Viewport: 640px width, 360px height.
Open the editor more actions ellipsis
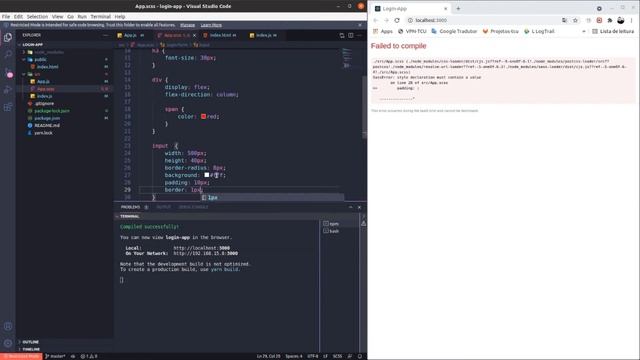point(359,36)
